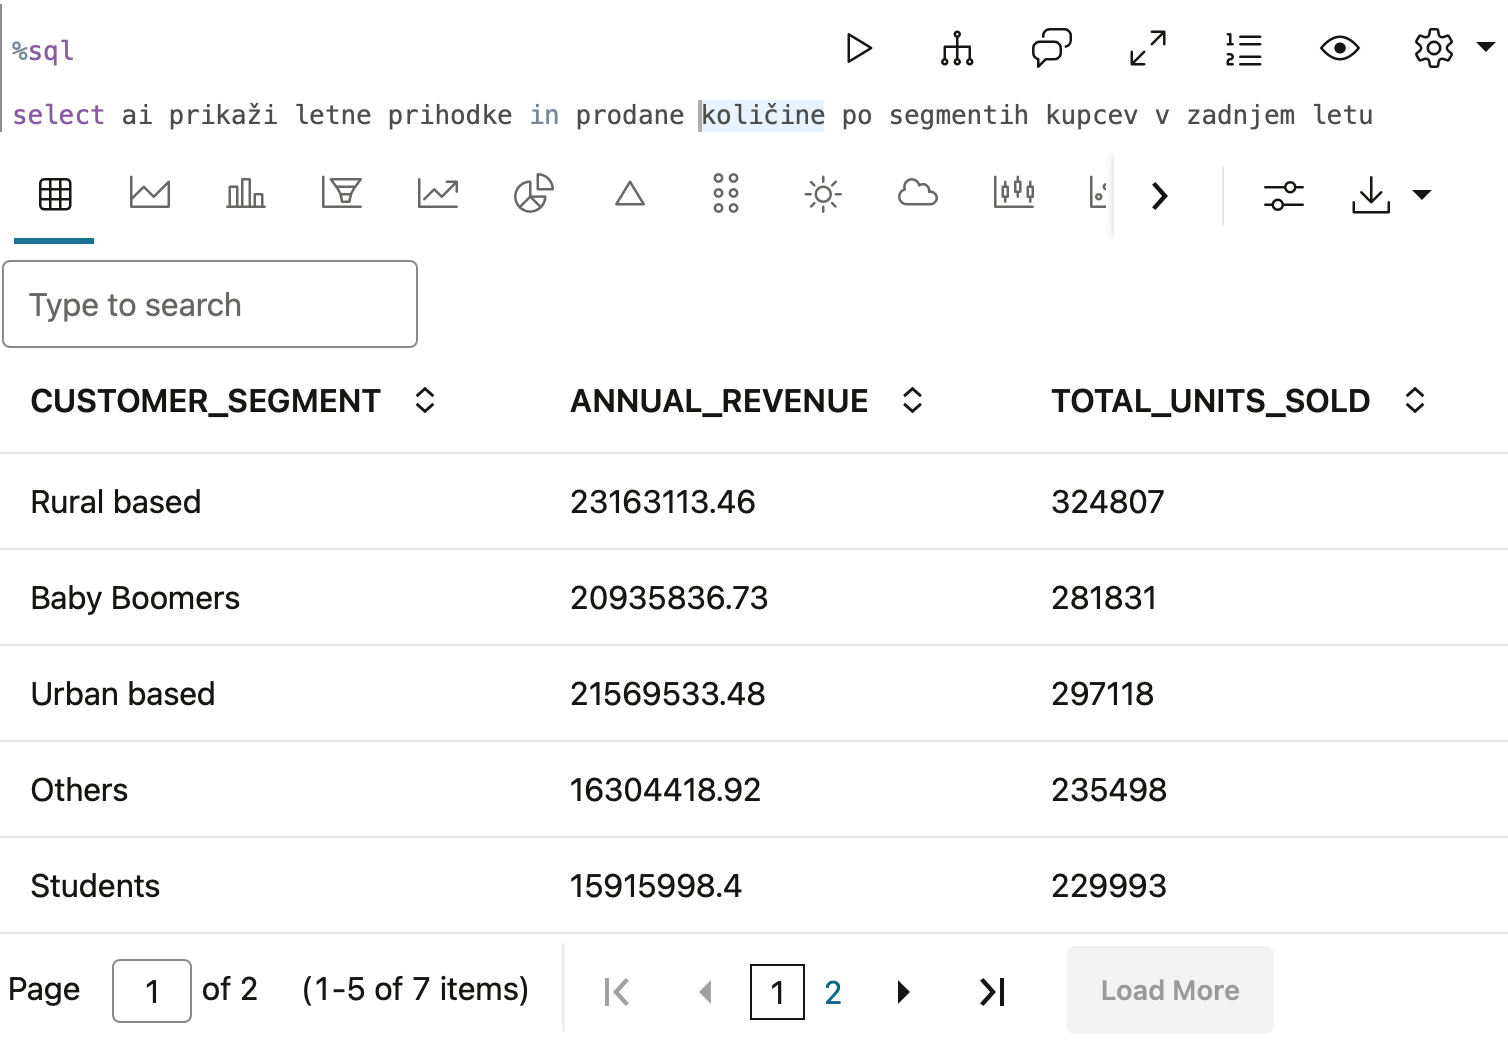1508x1048 pixels.
Task: Expand the download options dropdown arrow
Action: 1422,194
